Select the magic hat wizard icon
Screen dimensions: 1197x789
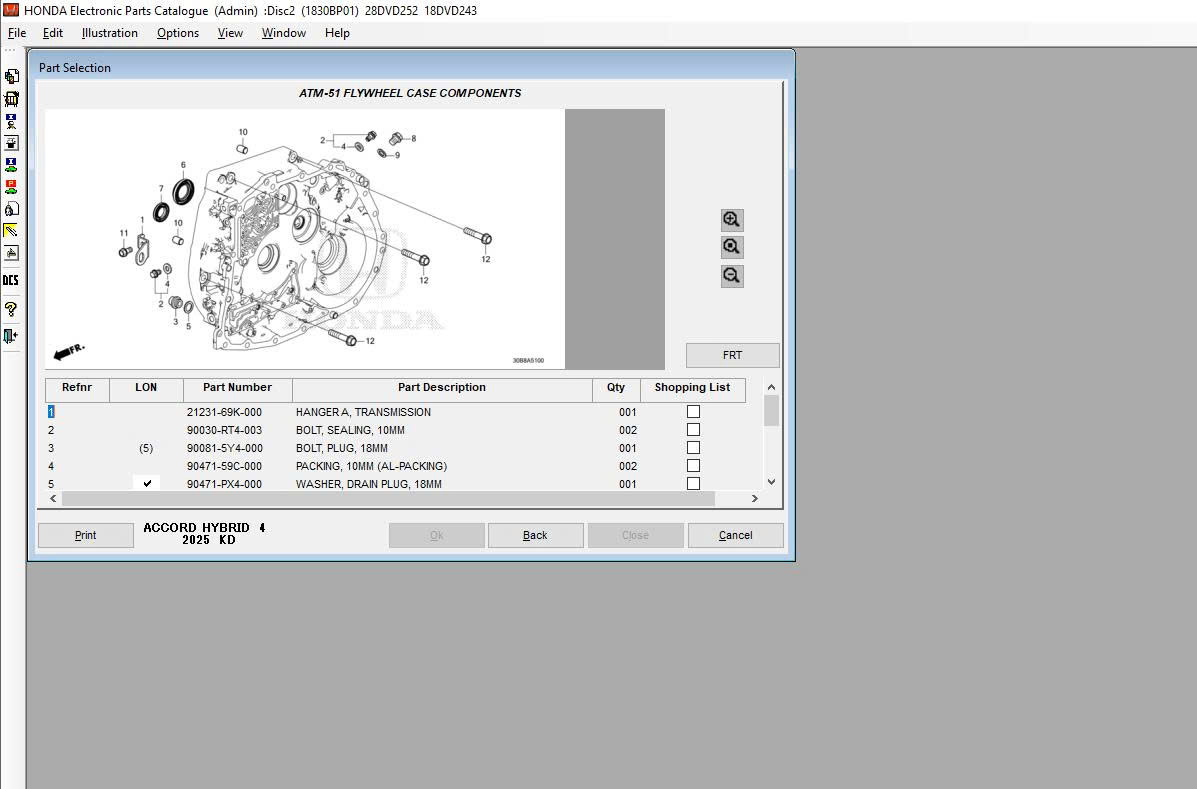pyautogui.click(x=11, y=143)
